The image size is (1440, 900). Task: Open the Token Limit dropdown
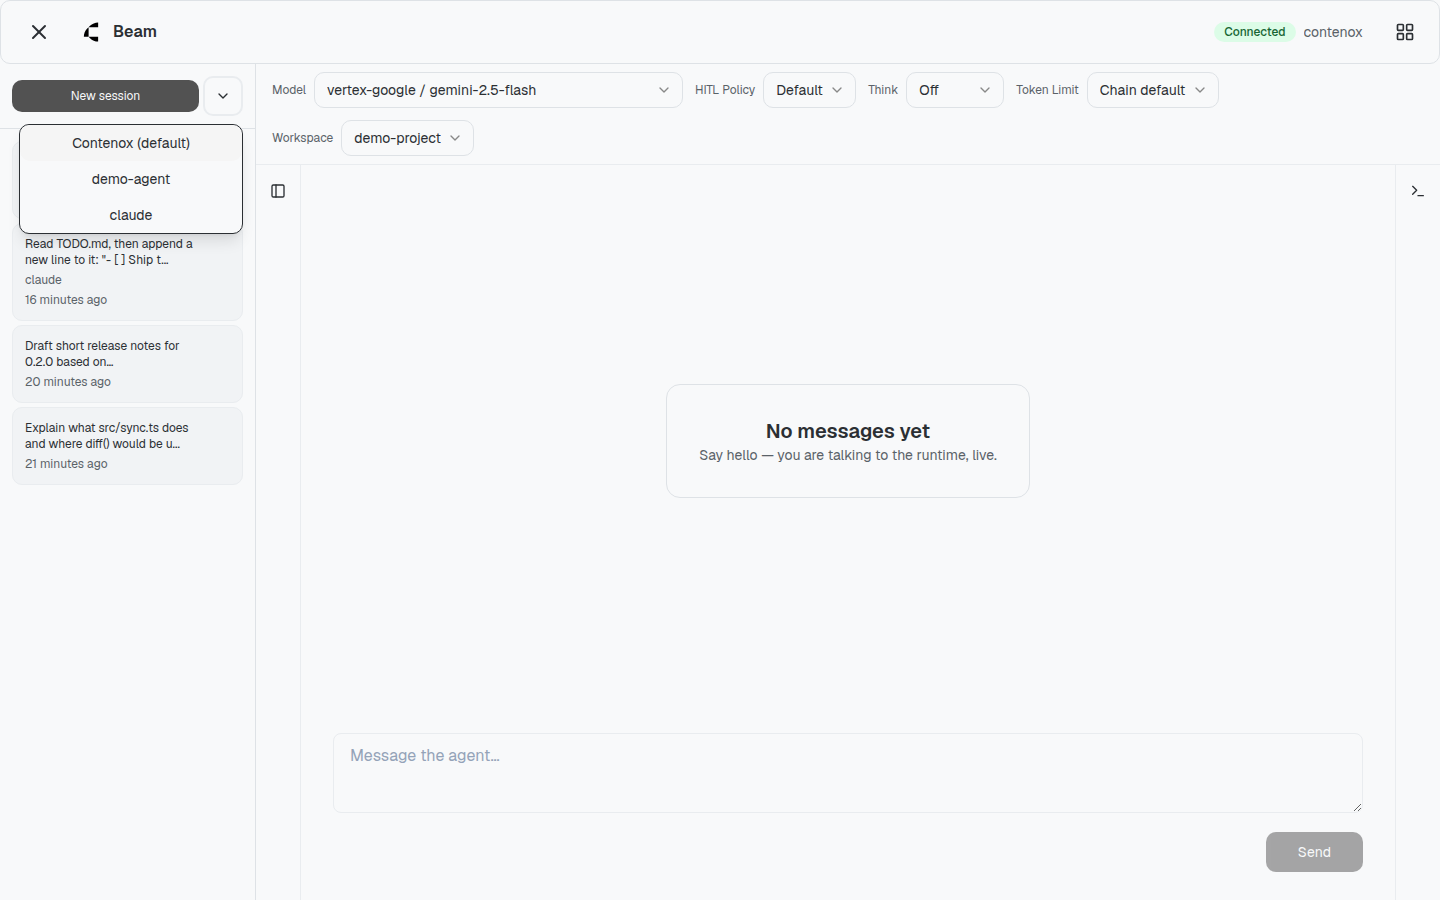(x=1152, y=90)
